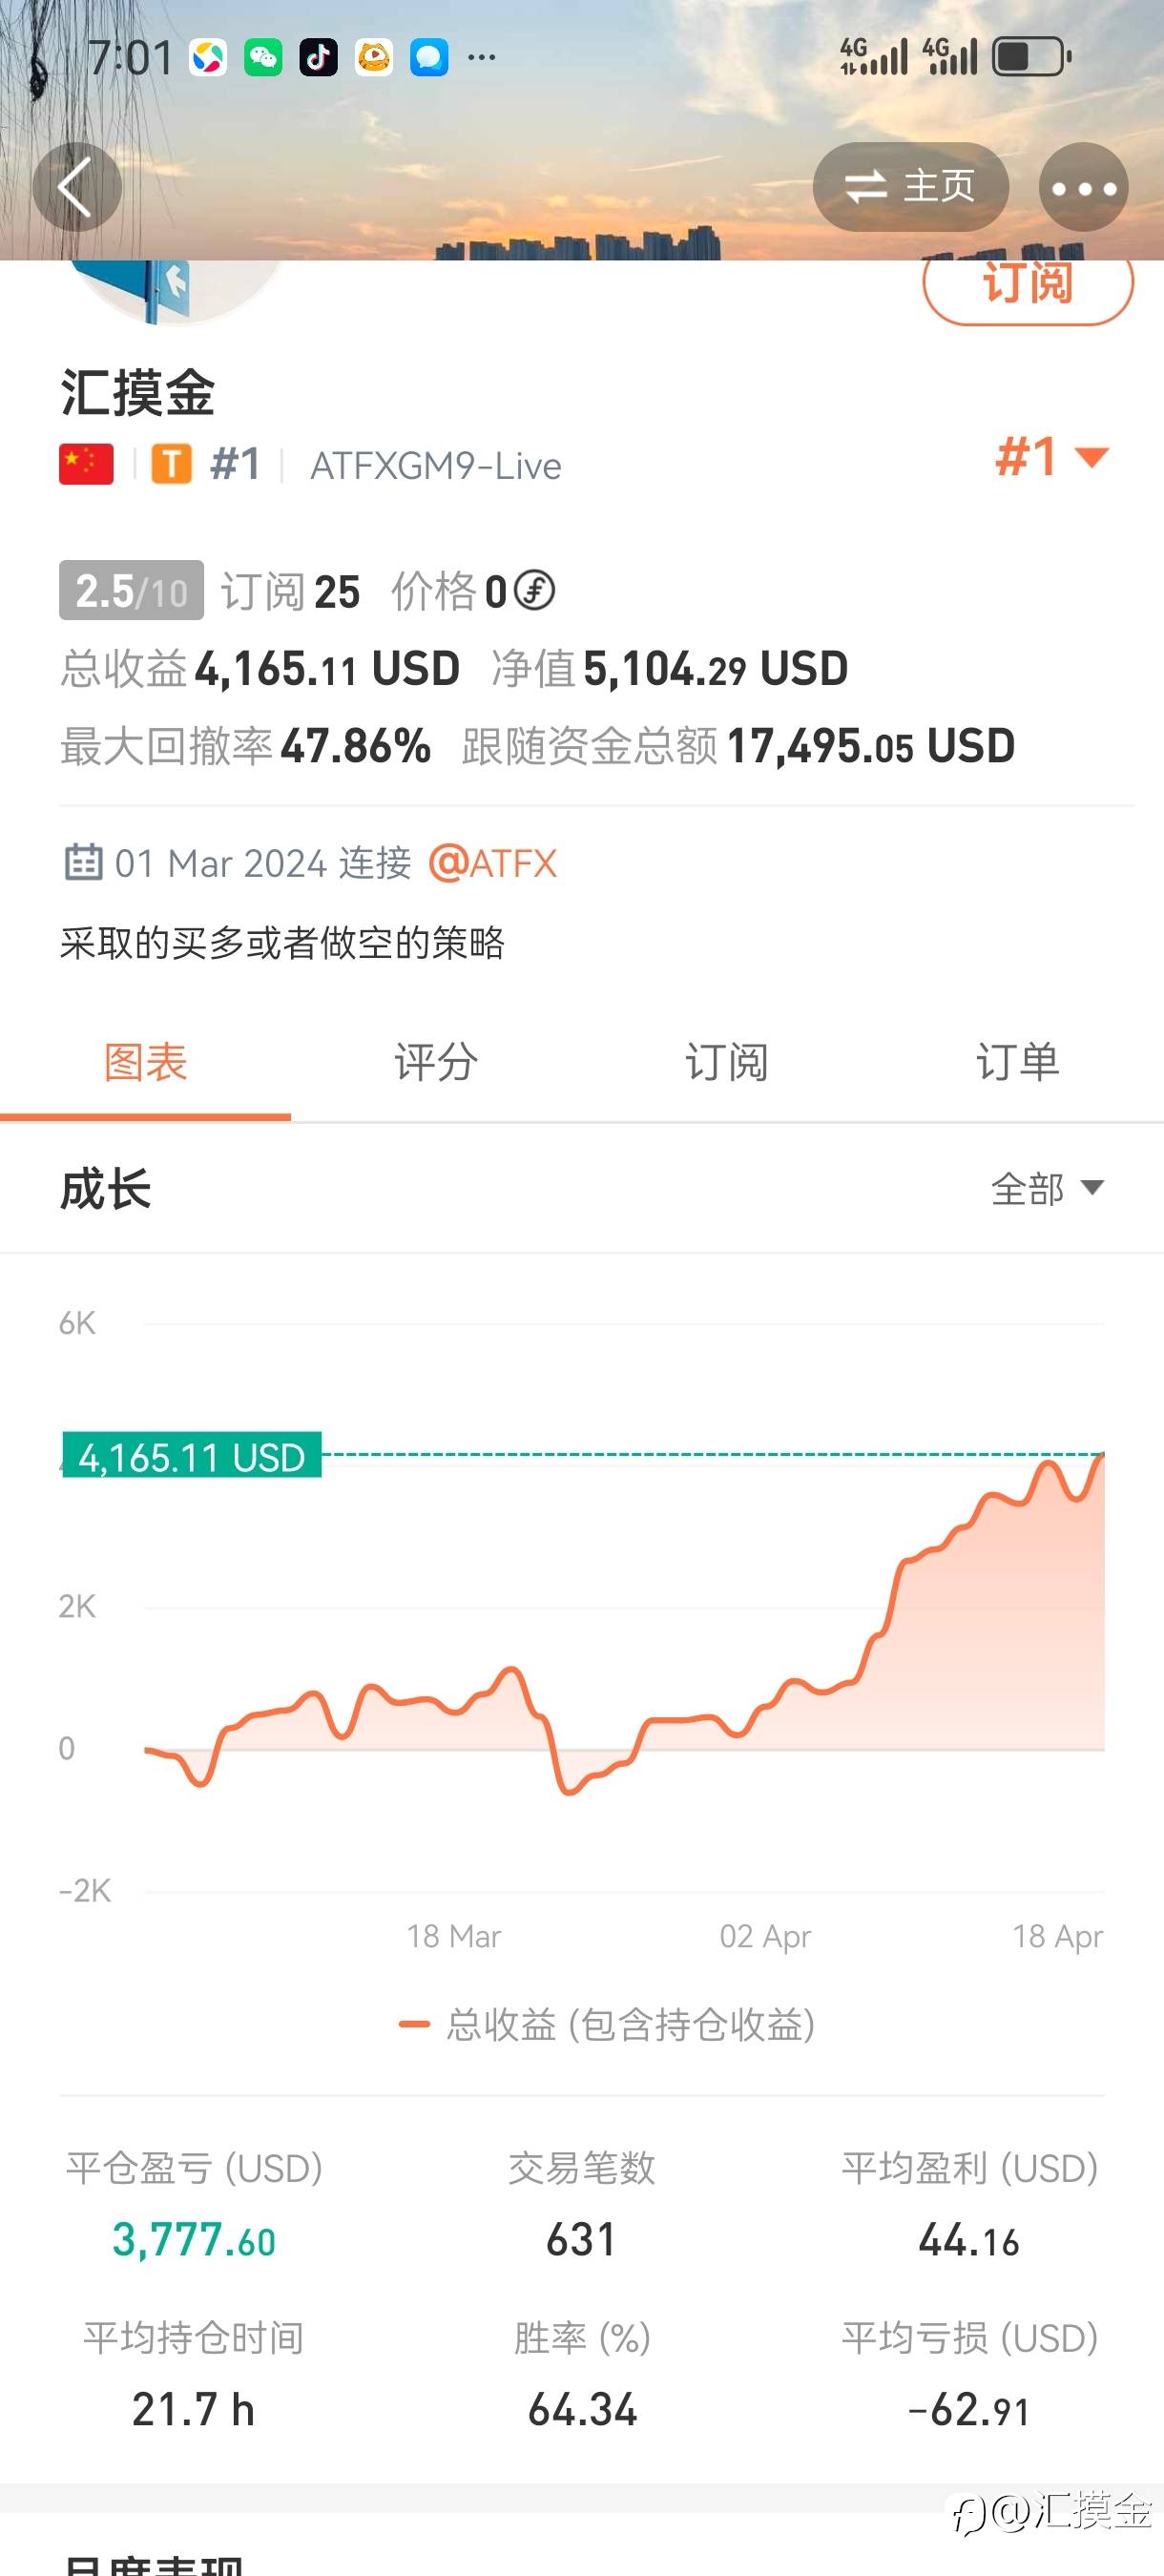
Task: Tap the battery status icon
Action: [1031, 57]
